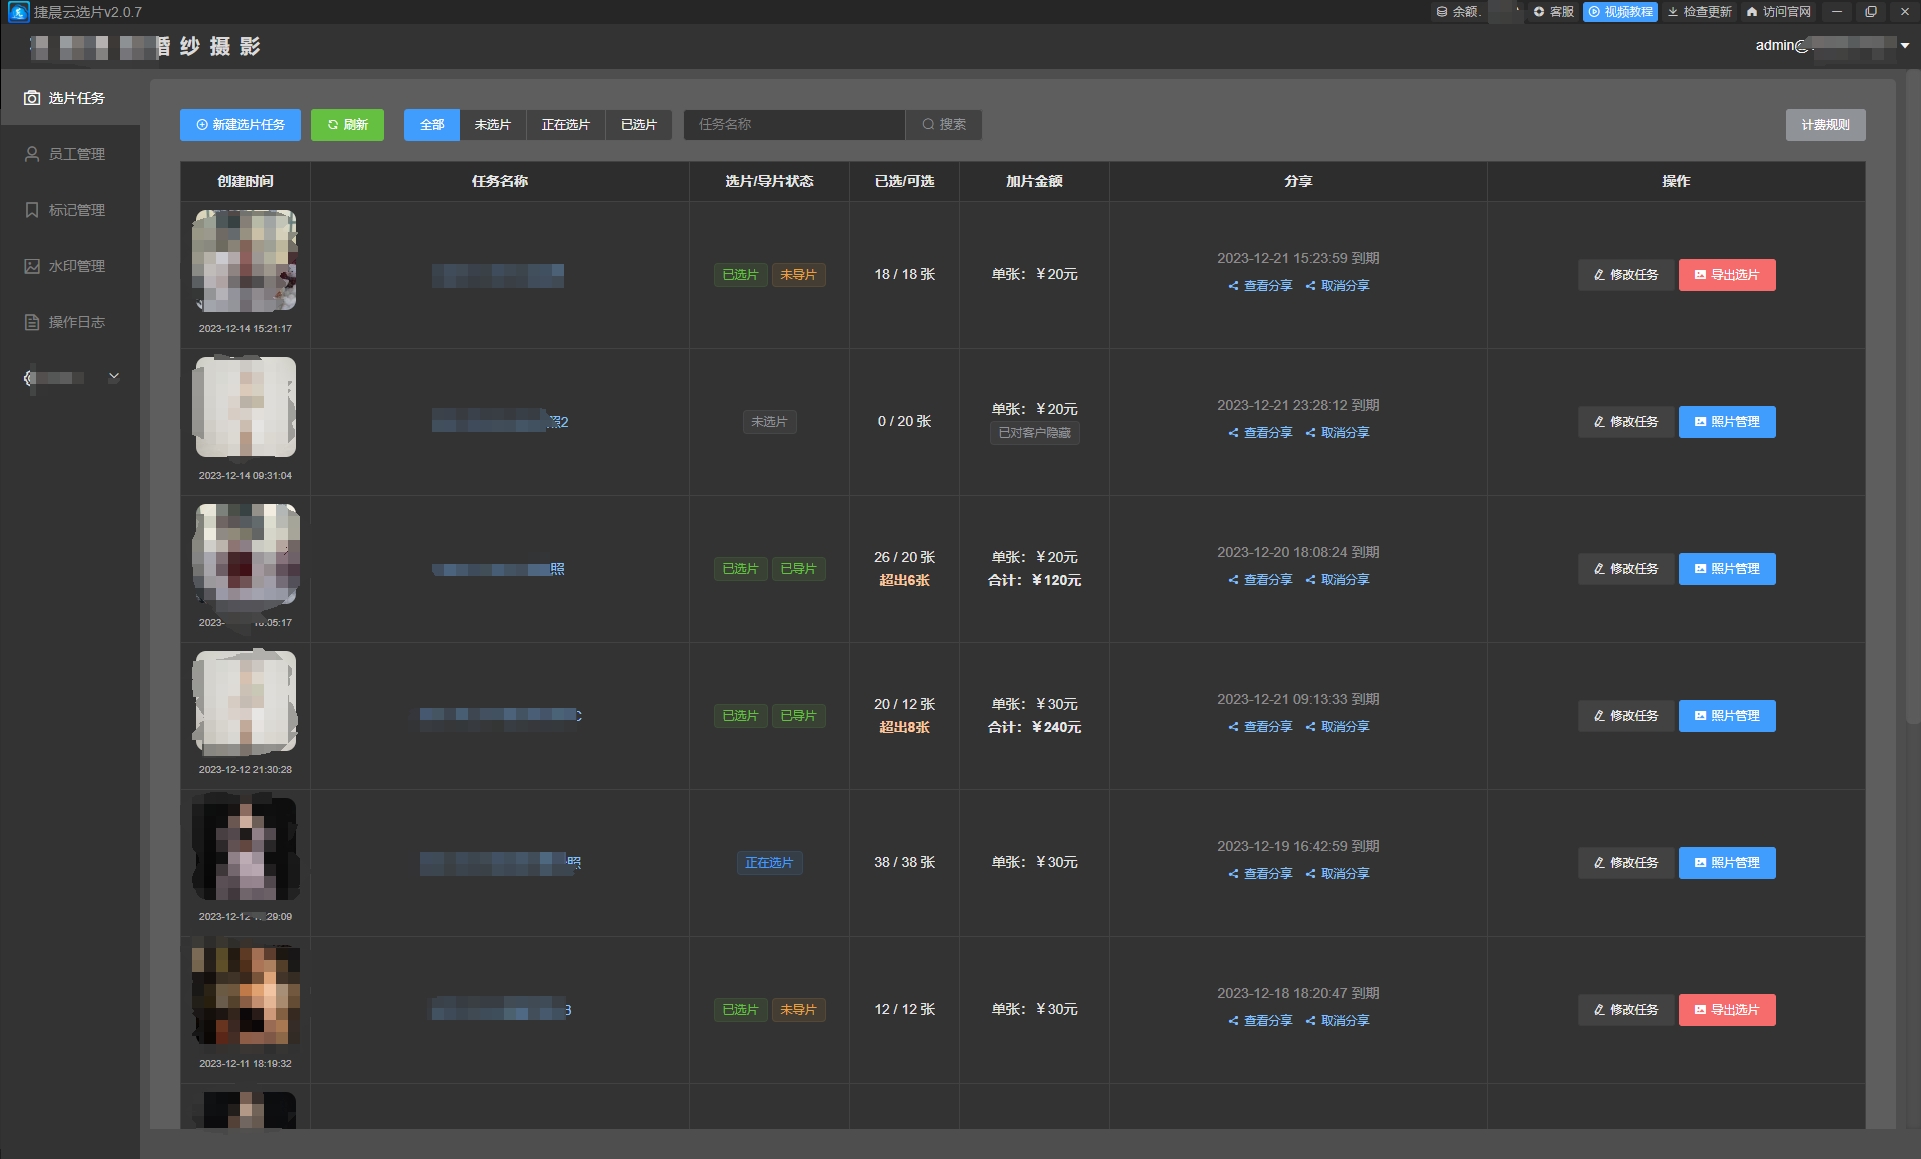Viewport: 1921px width, 1159px height.
Task: Open 选片任务 camera icon in sidebar
Action: click(32, 98)
